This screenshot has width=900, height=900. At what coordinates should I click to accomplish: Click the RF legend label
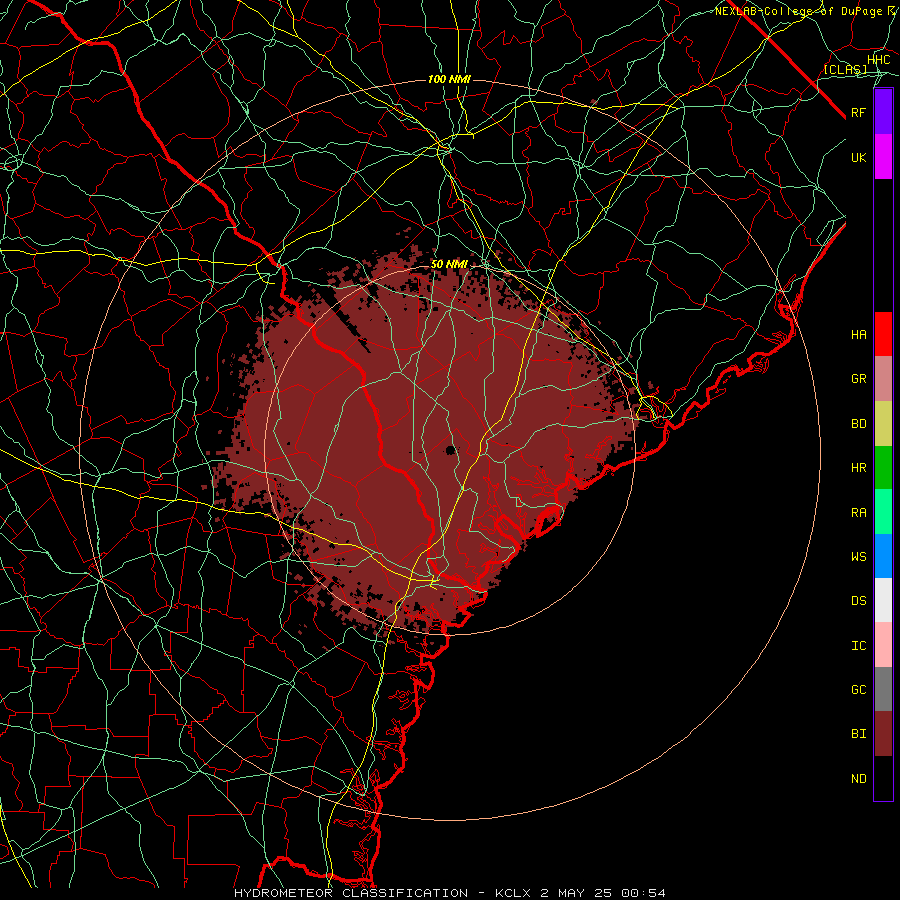point(858,112)
